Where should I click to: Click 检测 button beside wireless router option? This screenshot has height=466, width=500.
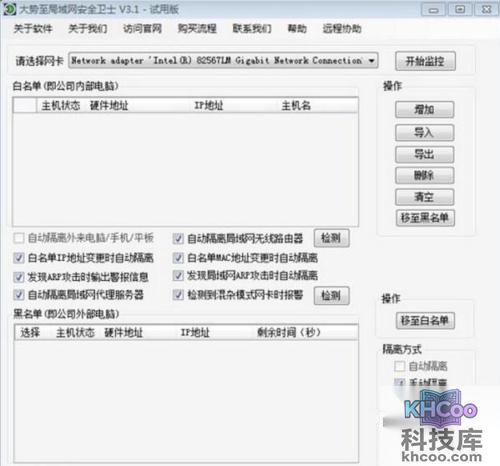tap(331, 238)
